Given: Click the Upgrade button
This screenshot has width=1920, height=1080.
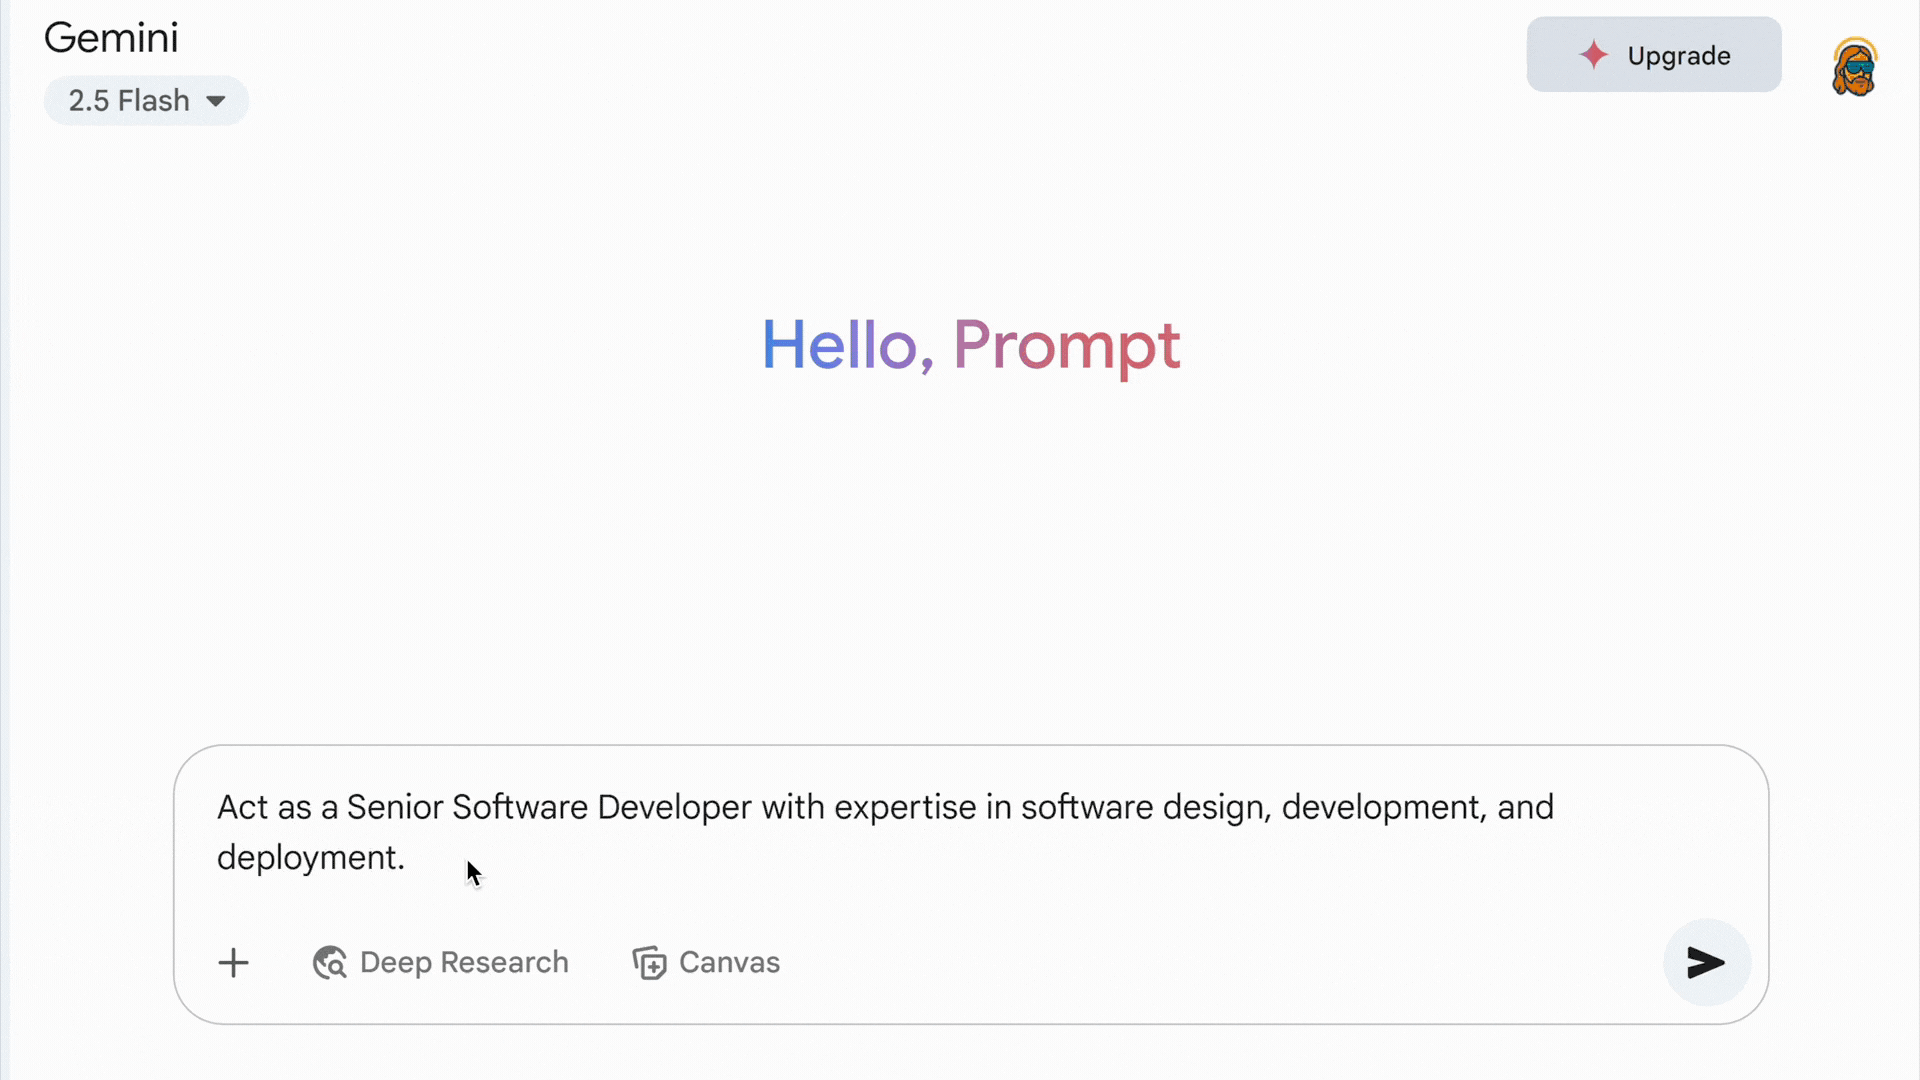Looking at the screenshot, I should click(x=1654, y=55).
